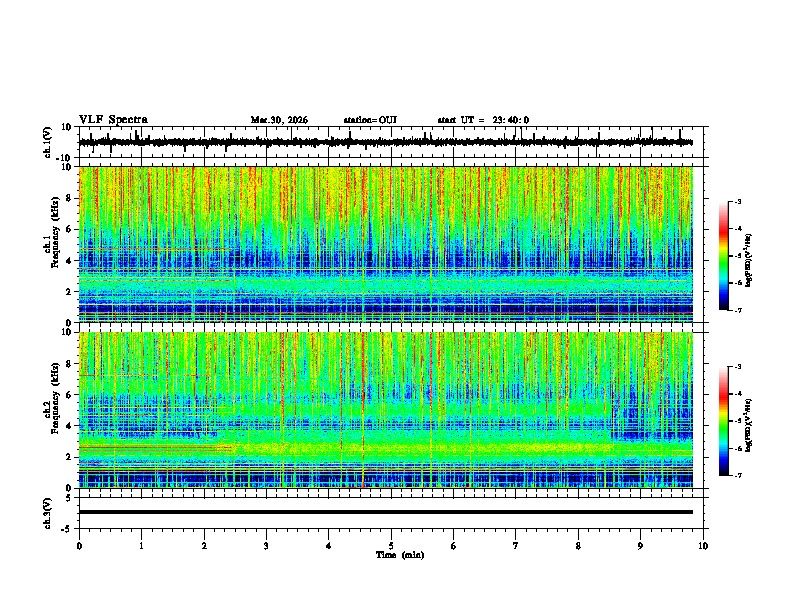Click the flat ch.3 voltage trace line
This screenshot has height=612, width=792.
click(x=385, y=512)
